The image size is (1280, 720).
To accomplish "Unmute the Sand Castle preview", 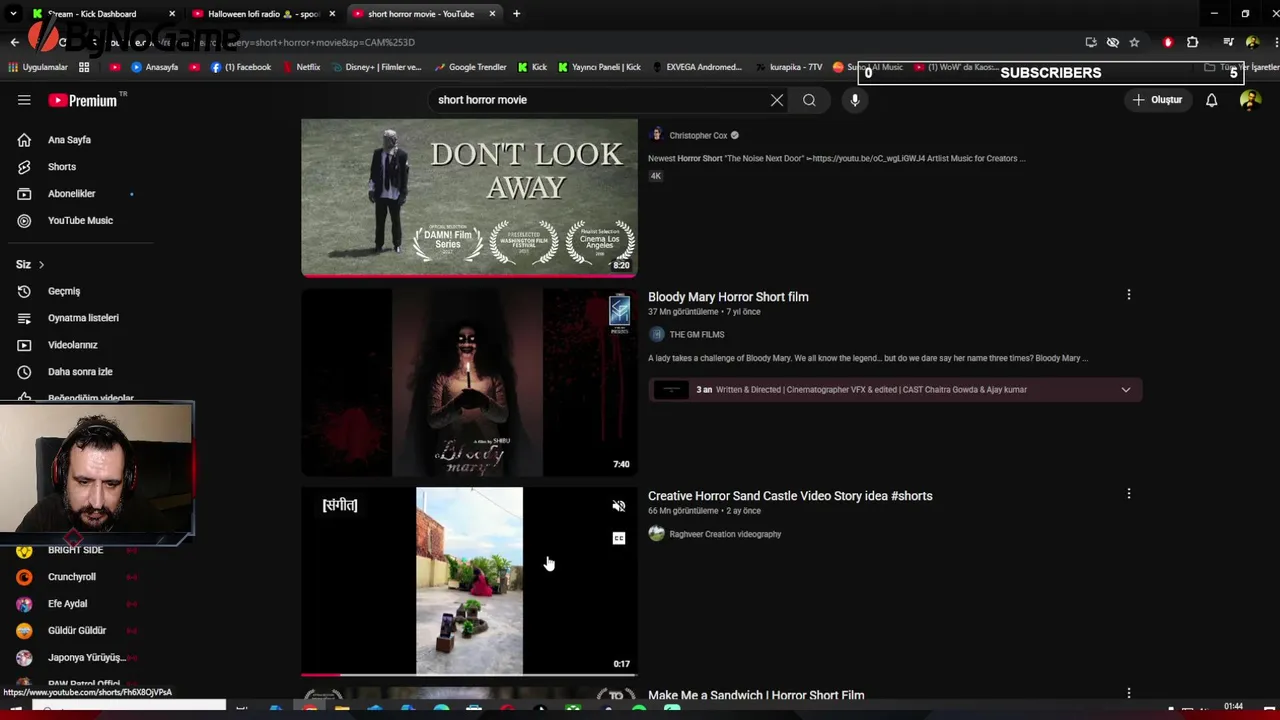I will pyautogui.click(x=618, y=507).
